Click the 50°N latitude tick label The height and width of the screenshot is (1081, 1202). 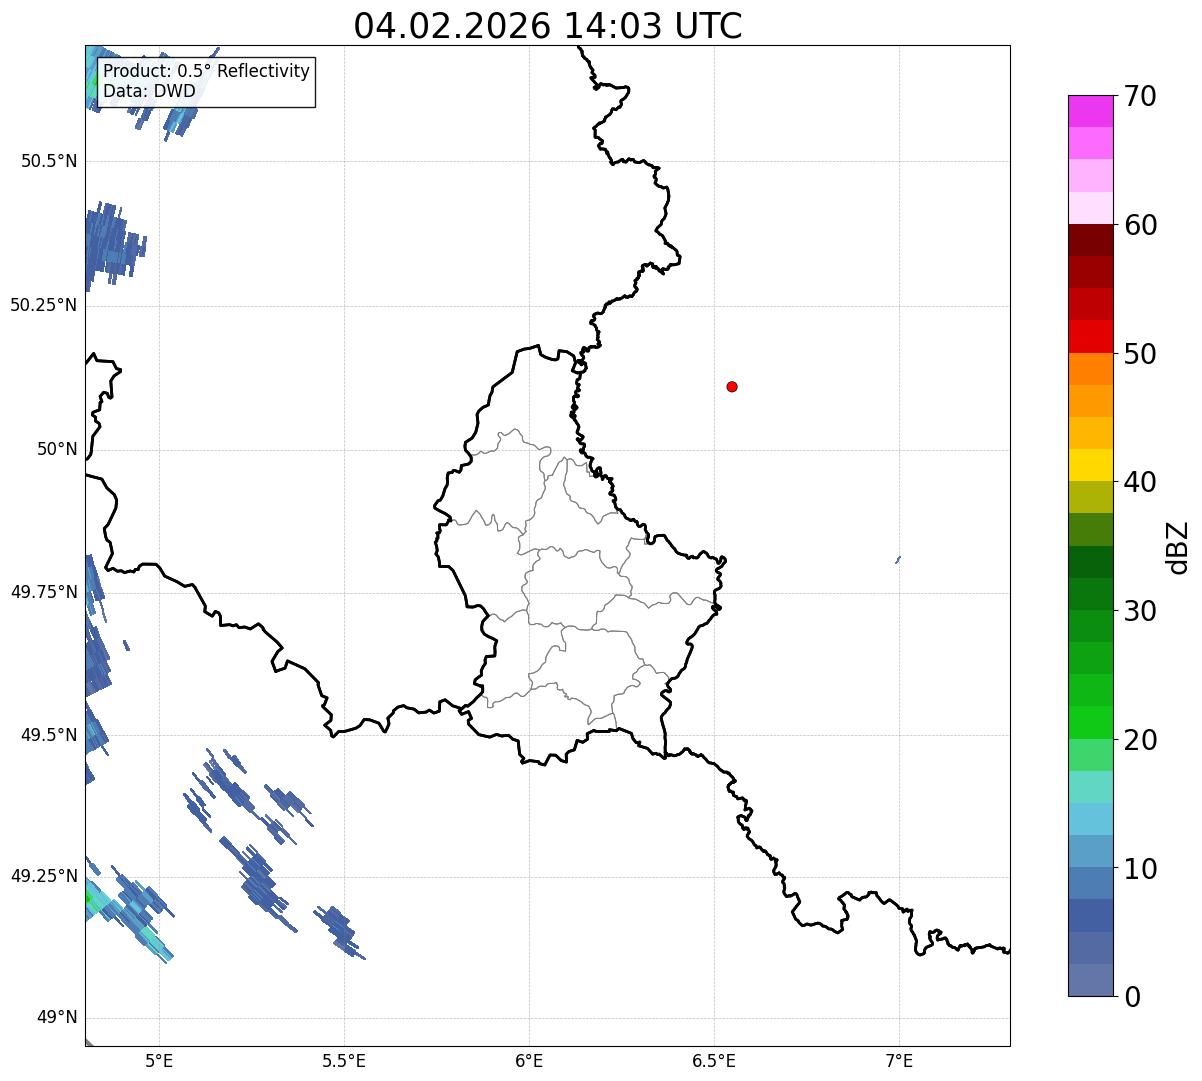pyautogui.click(x=58, y=449)
